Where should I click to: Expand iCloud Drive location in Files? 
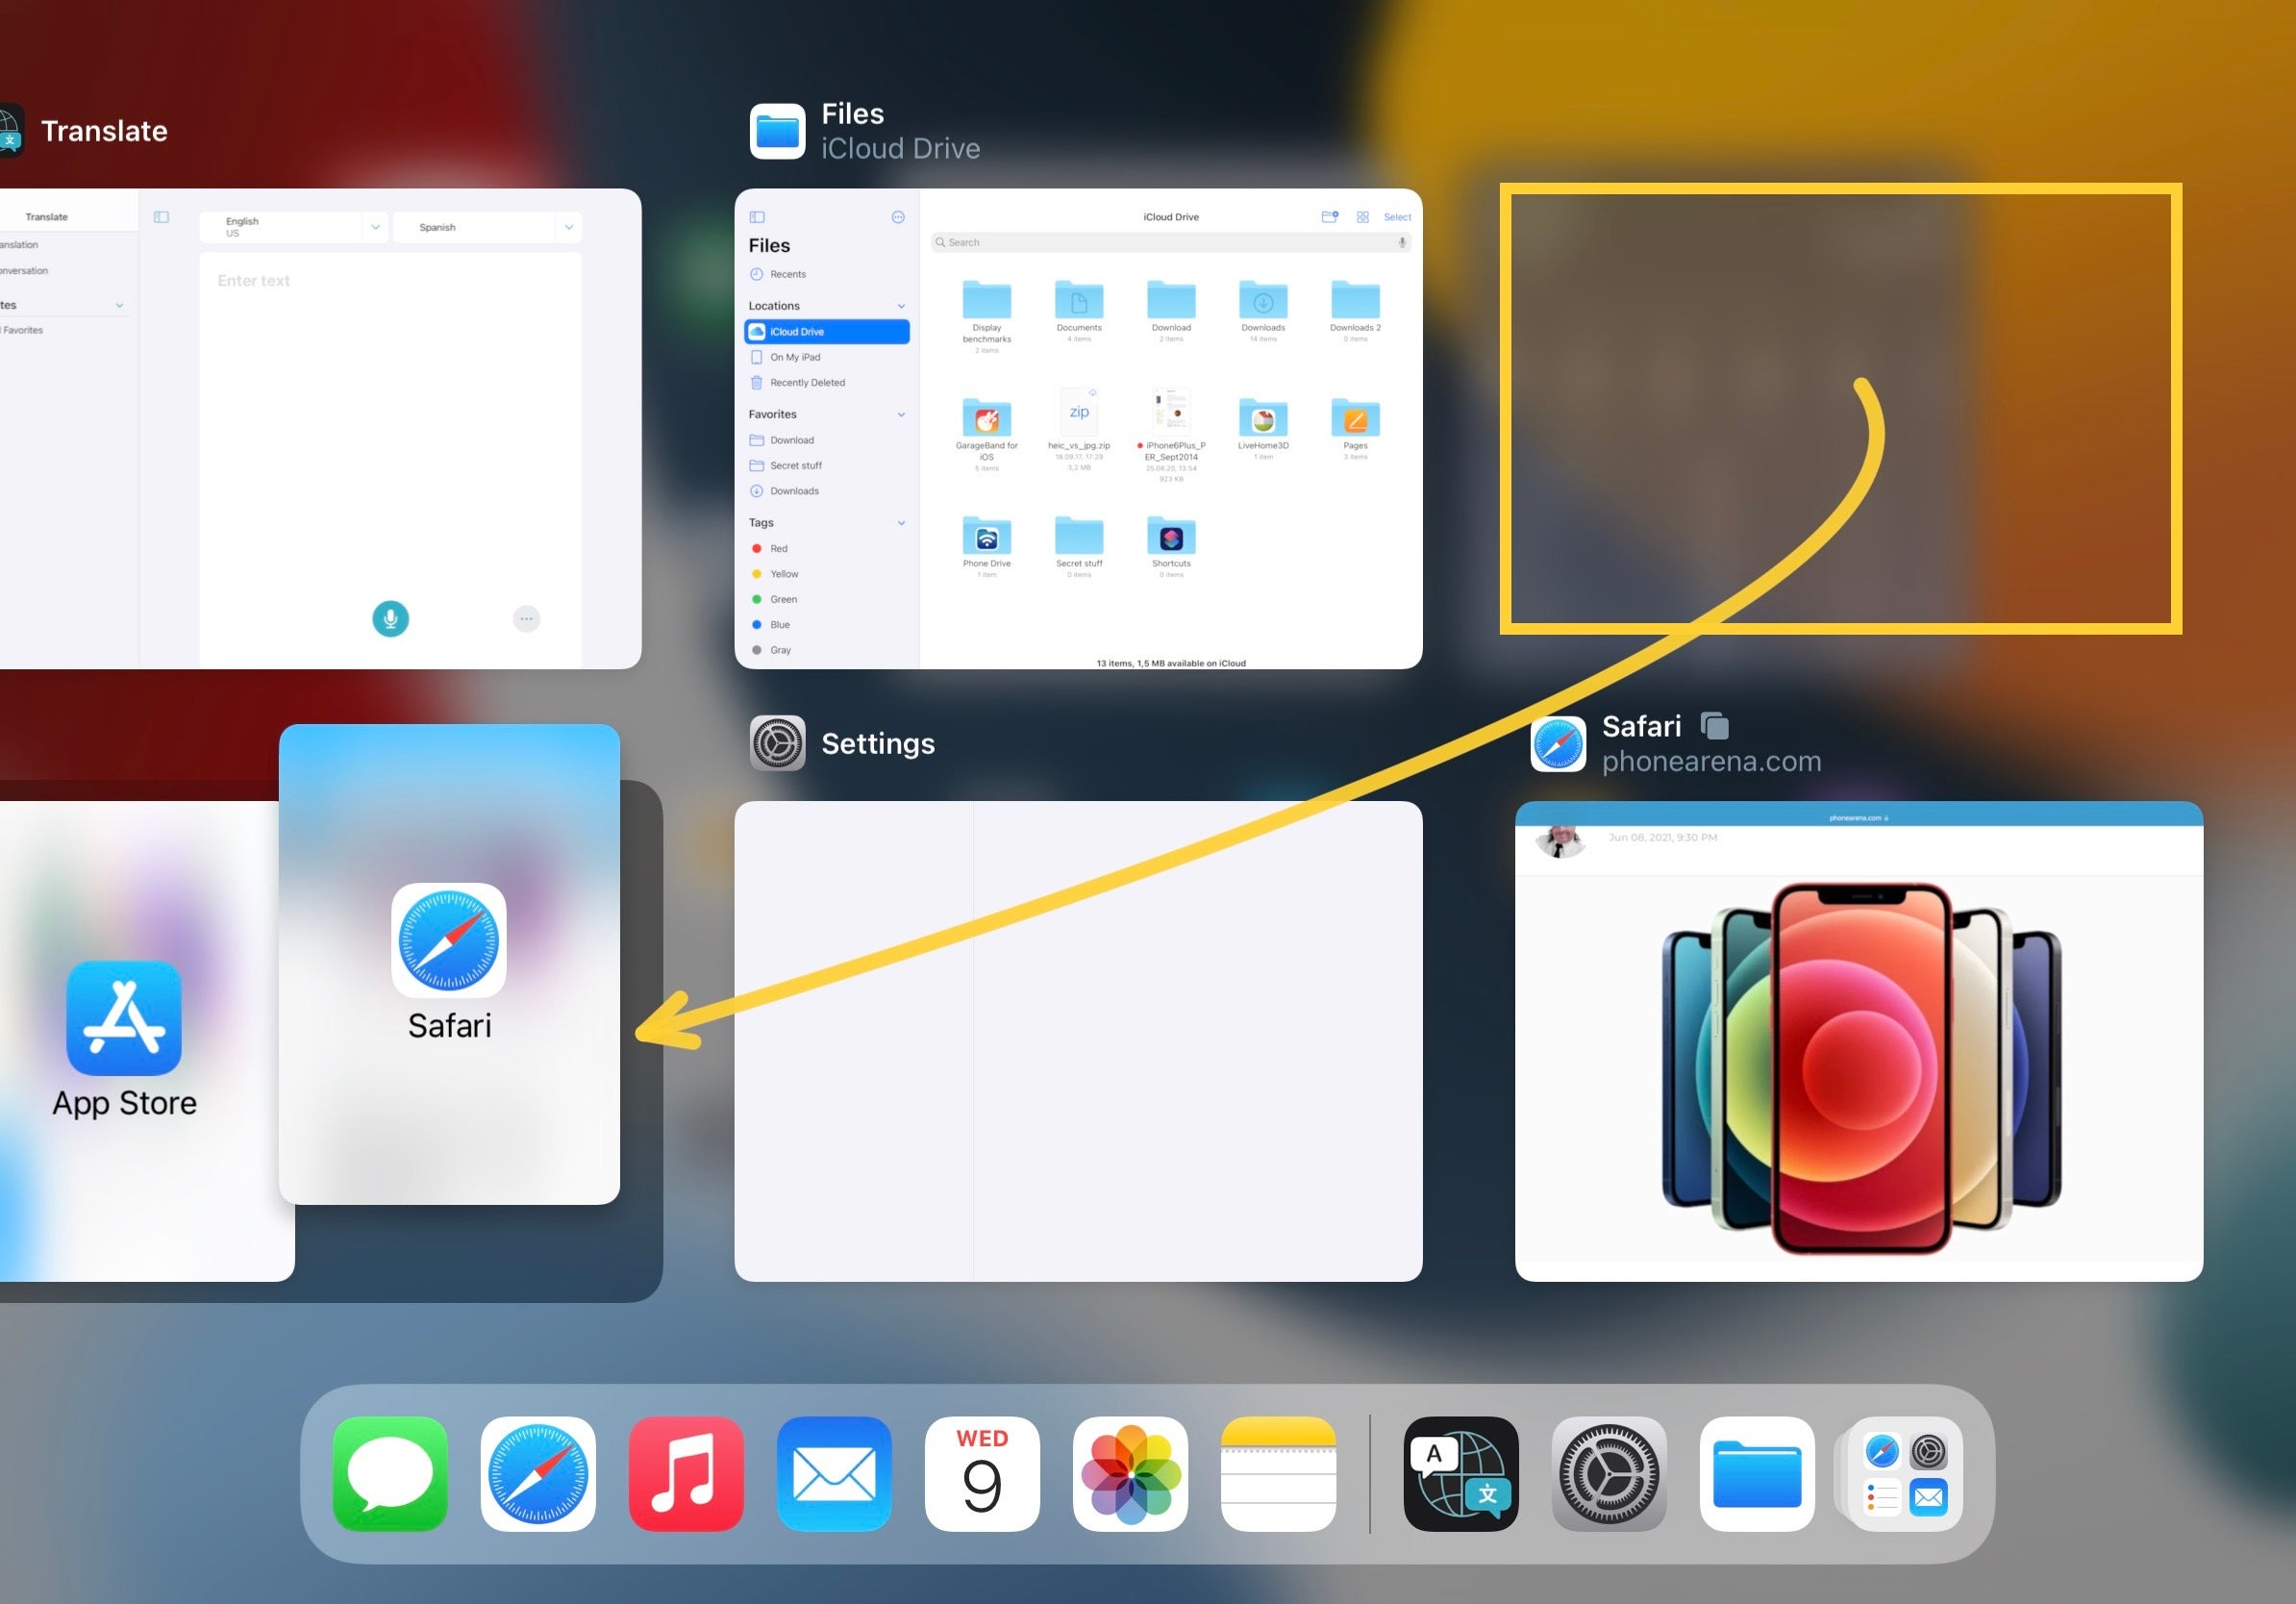(827, 332)
